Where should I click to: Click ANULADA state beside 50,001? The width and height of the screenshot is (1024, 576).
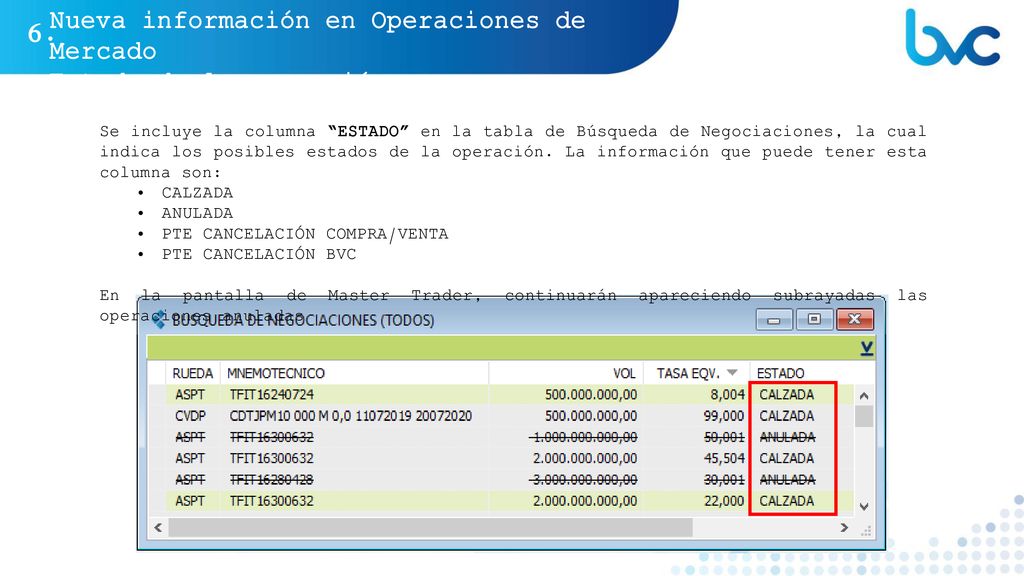click(787, 437)
